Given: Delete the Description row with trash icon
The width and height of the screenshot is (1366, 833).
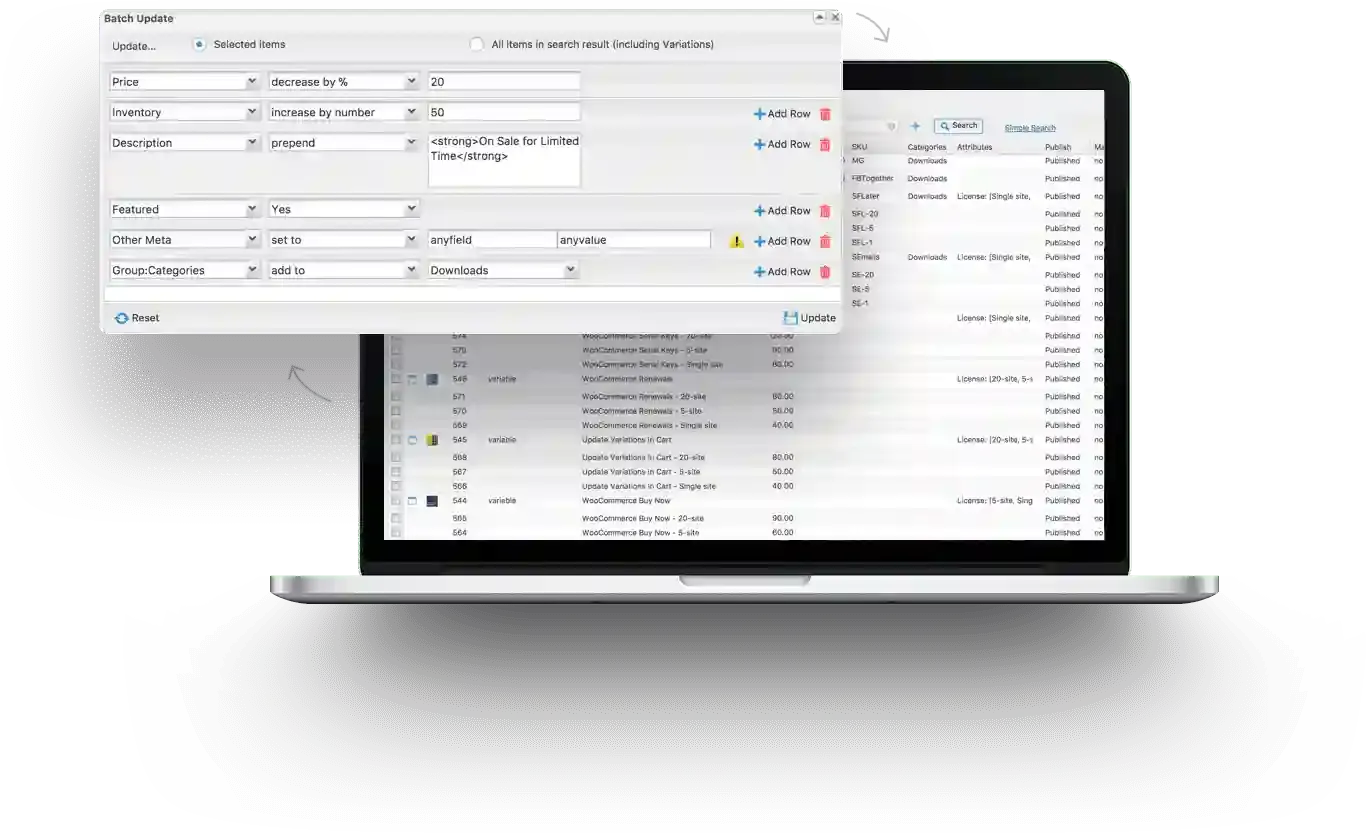Looking at the screenshot, I should (825, 144).
